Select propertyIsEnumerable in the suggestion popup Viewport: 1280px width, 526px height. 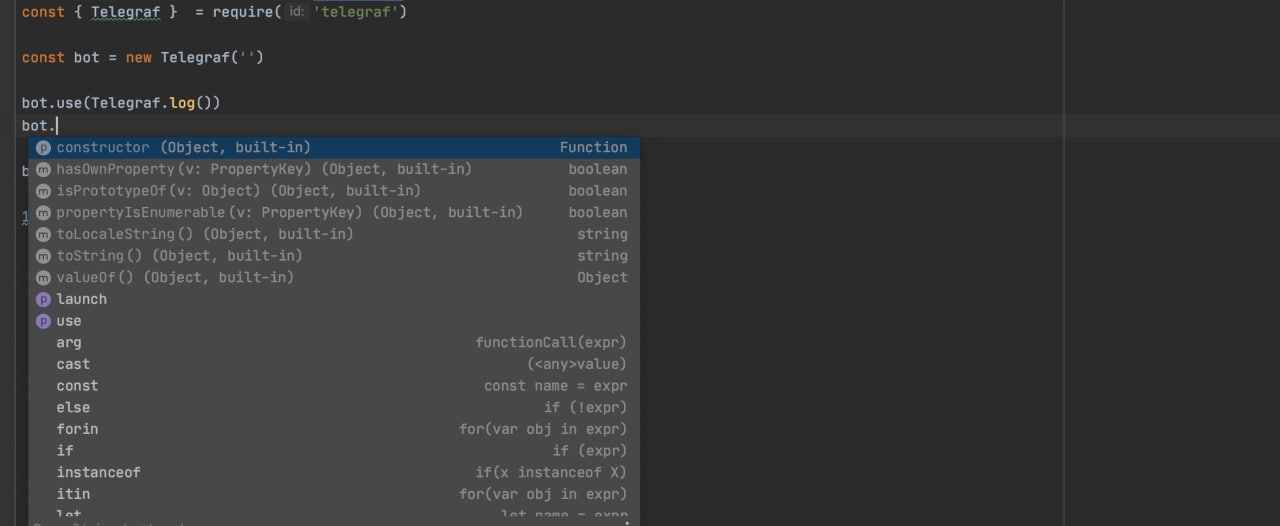click(x=334, y=212)
